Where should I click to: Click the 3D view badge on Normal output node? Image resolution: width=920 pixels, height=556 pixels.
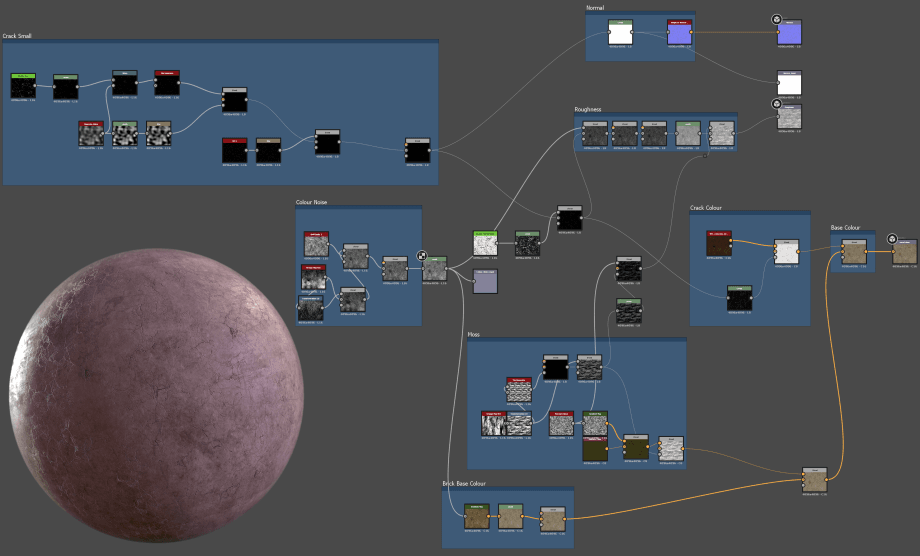776,19
